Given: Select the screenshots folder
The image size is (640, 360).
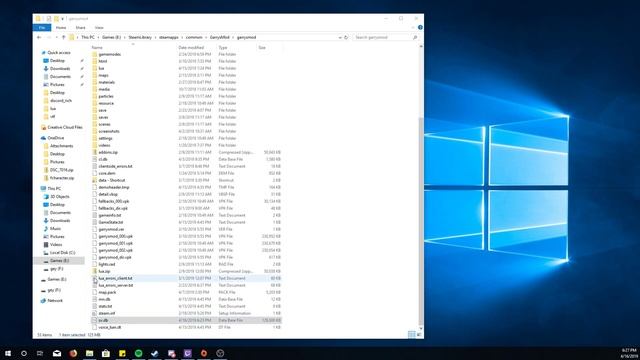Looking at the screenshot, I should (109, 131).
